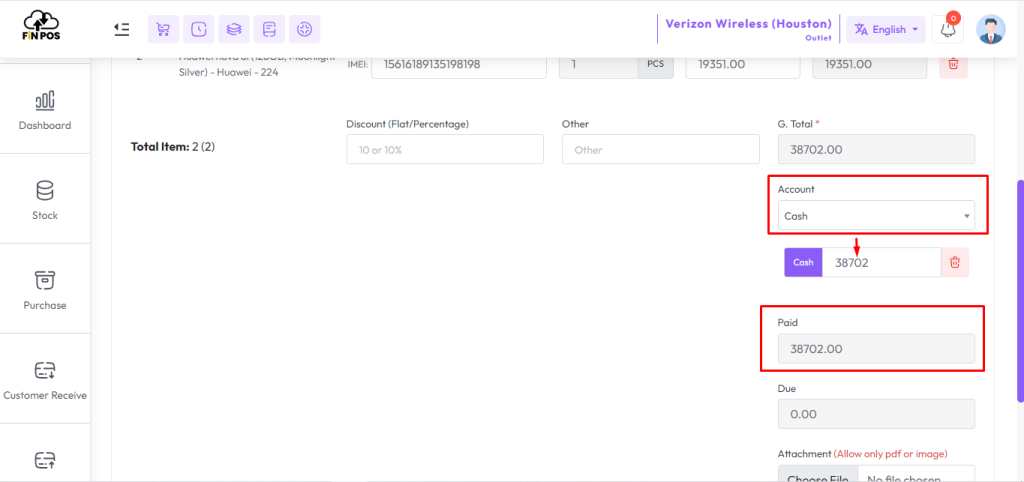Open the shopping cart shortcut icon
Image resolution: width=1024 pixels, height=482 pixels.
(163, 29)
